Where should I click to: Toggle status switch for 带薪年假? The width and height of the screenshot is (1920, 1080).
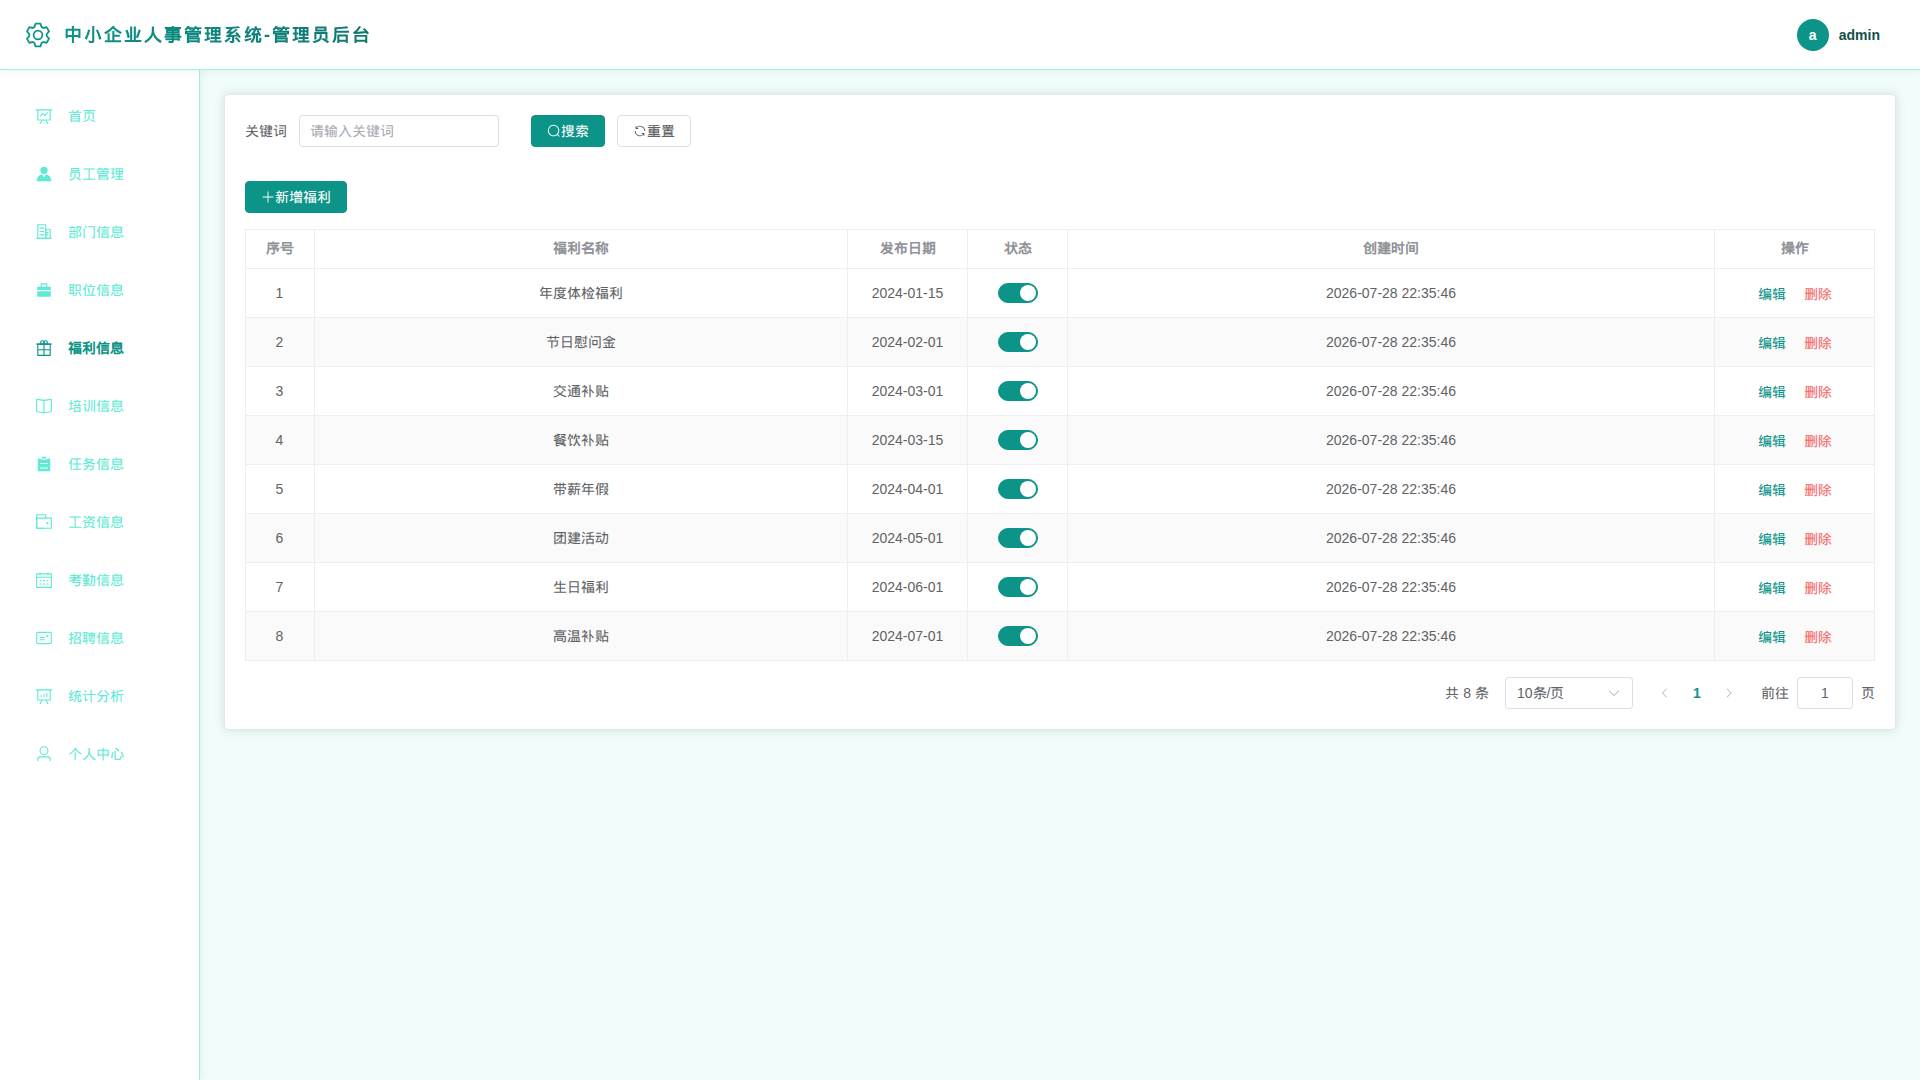click(1017, 489)
